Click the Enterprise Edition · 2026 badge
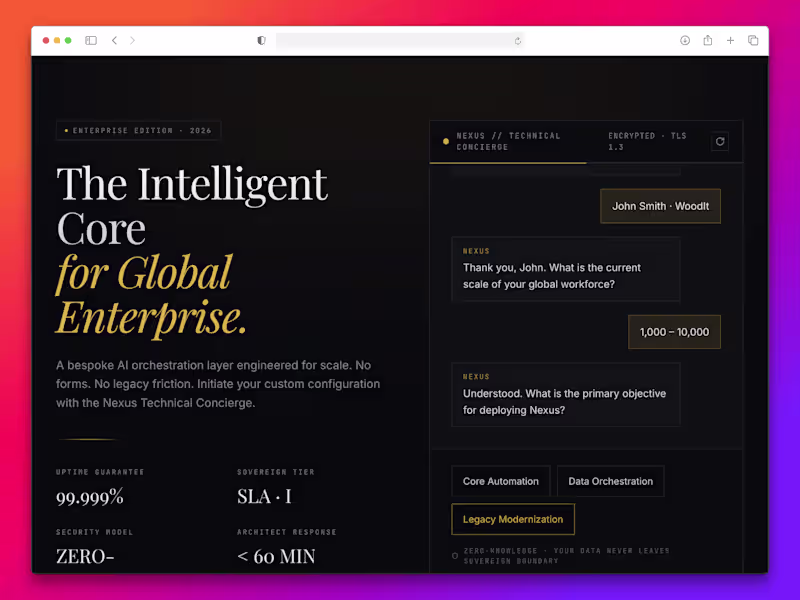The height and width of the screenshot is (600, 800). click(138, 131)
